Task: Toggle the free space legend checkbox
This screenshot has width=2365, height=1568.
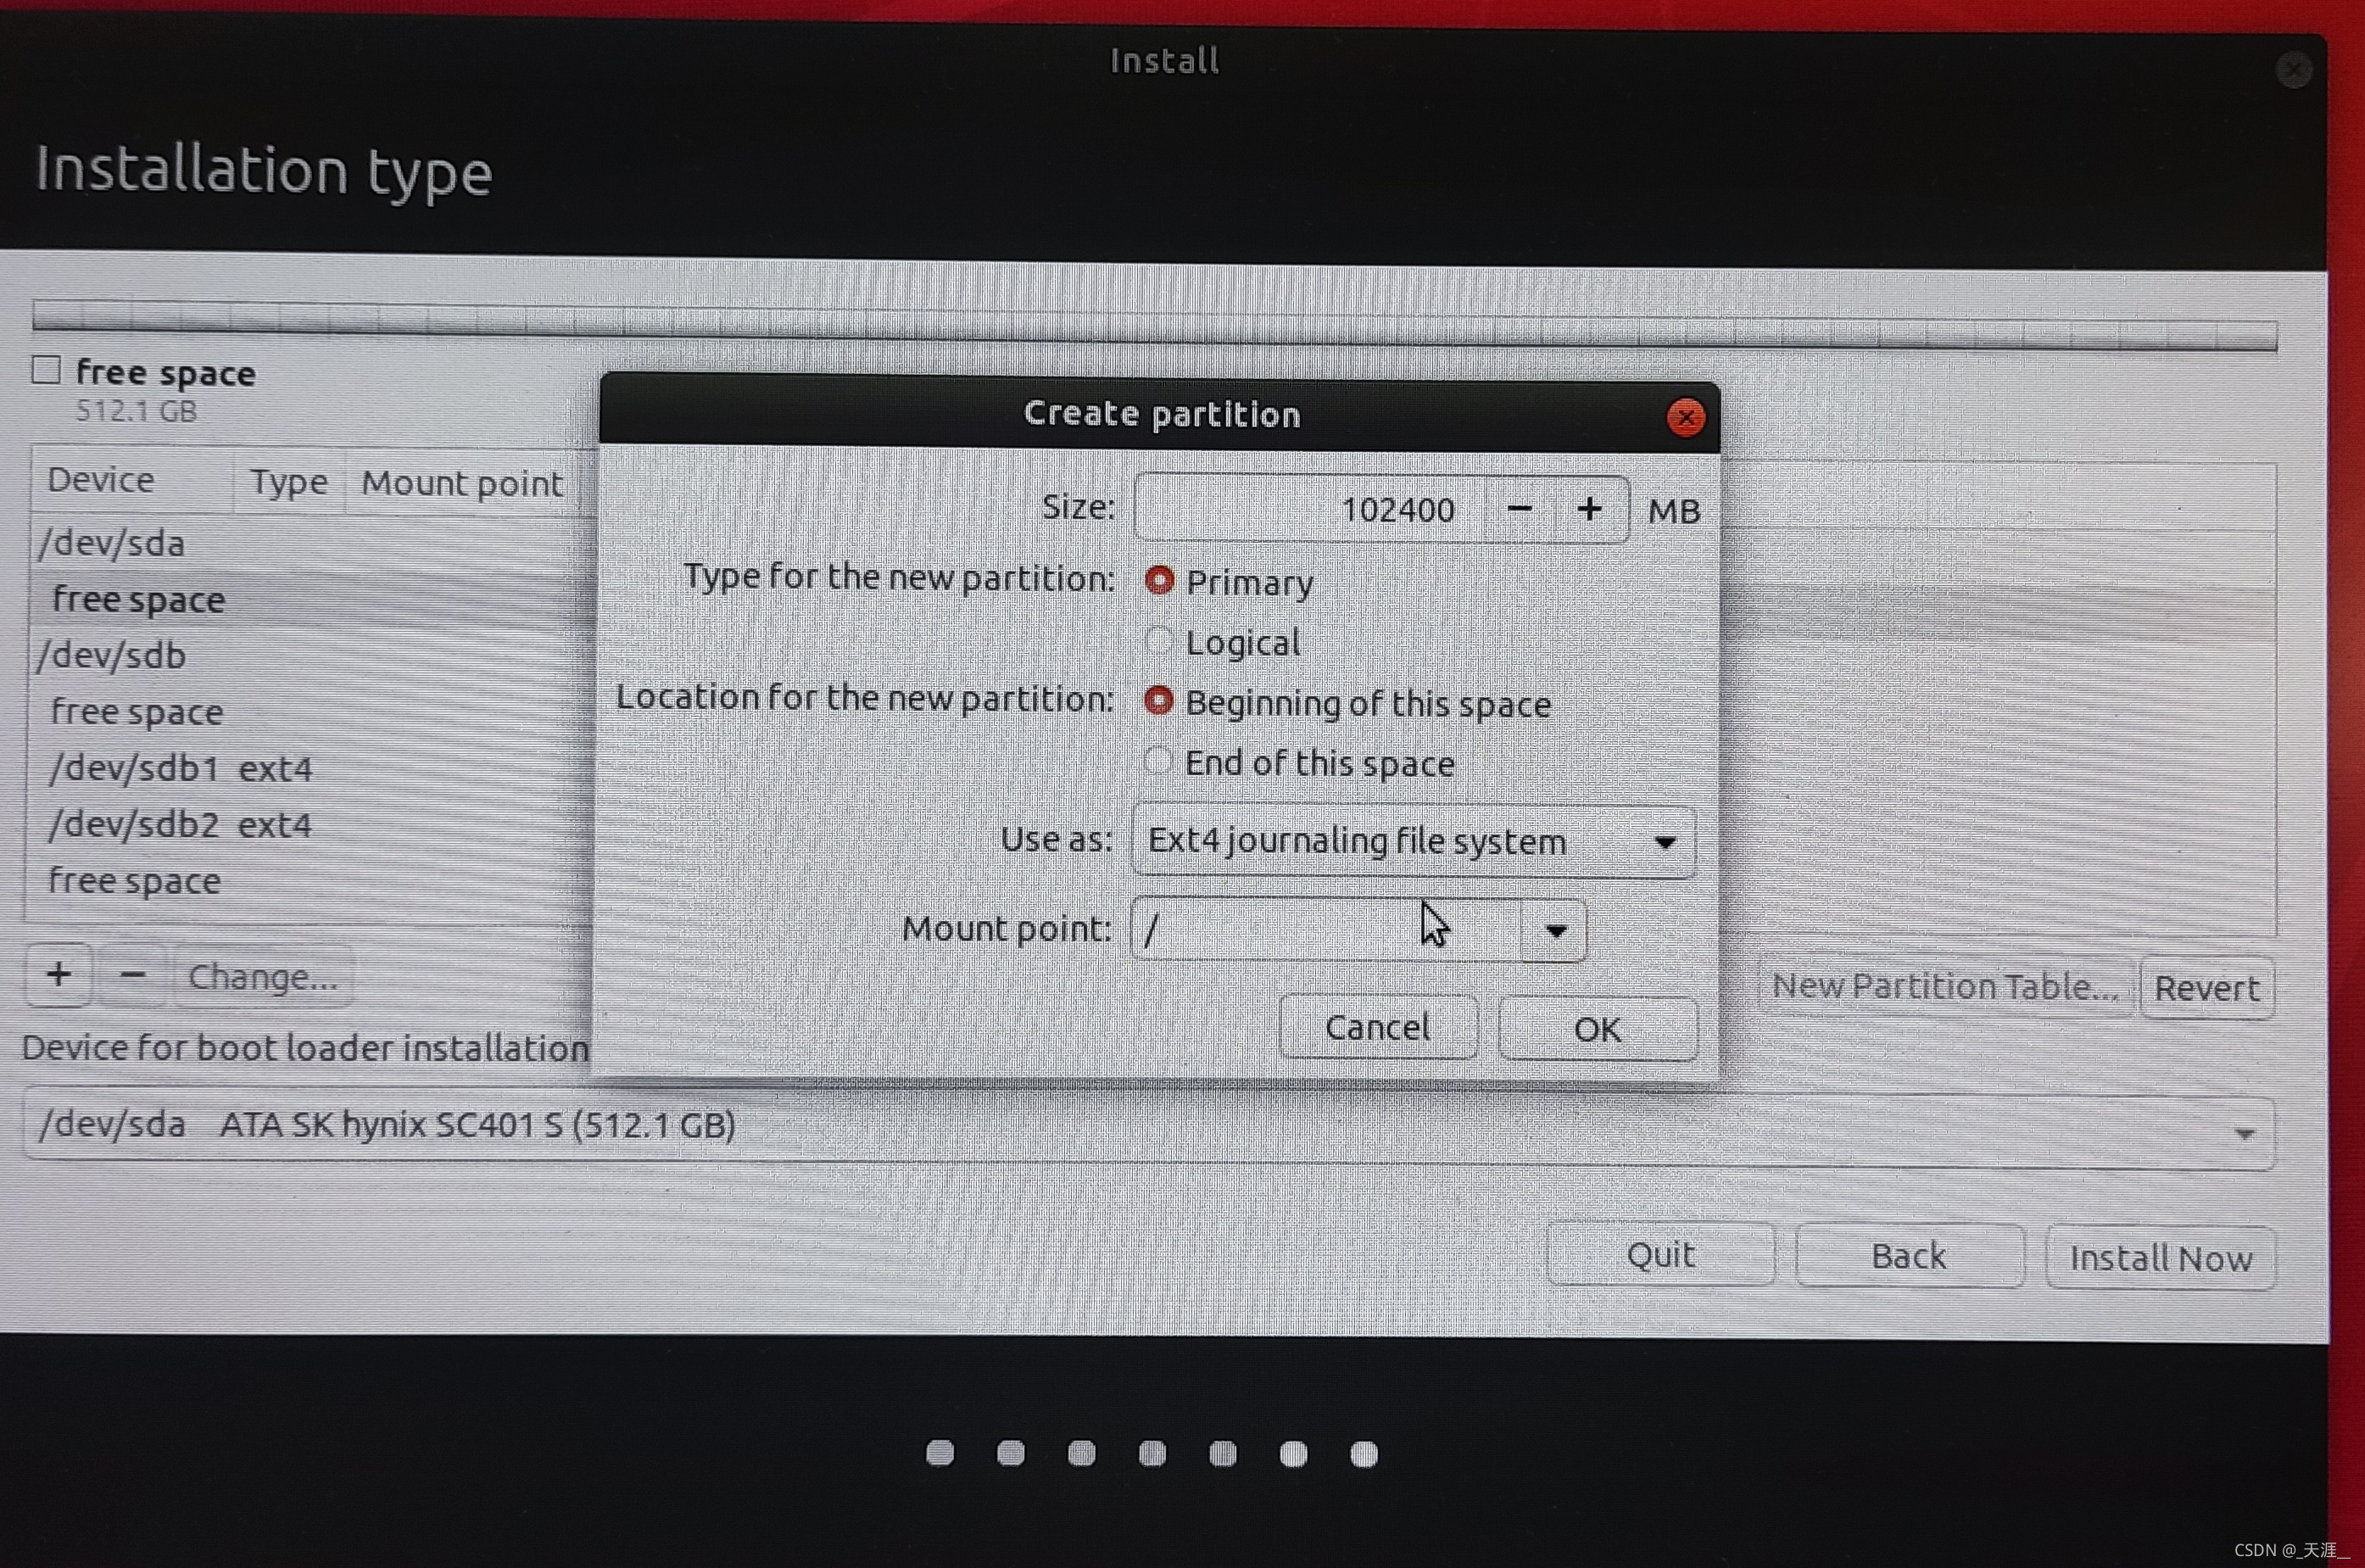Action: tap(46, 371)
